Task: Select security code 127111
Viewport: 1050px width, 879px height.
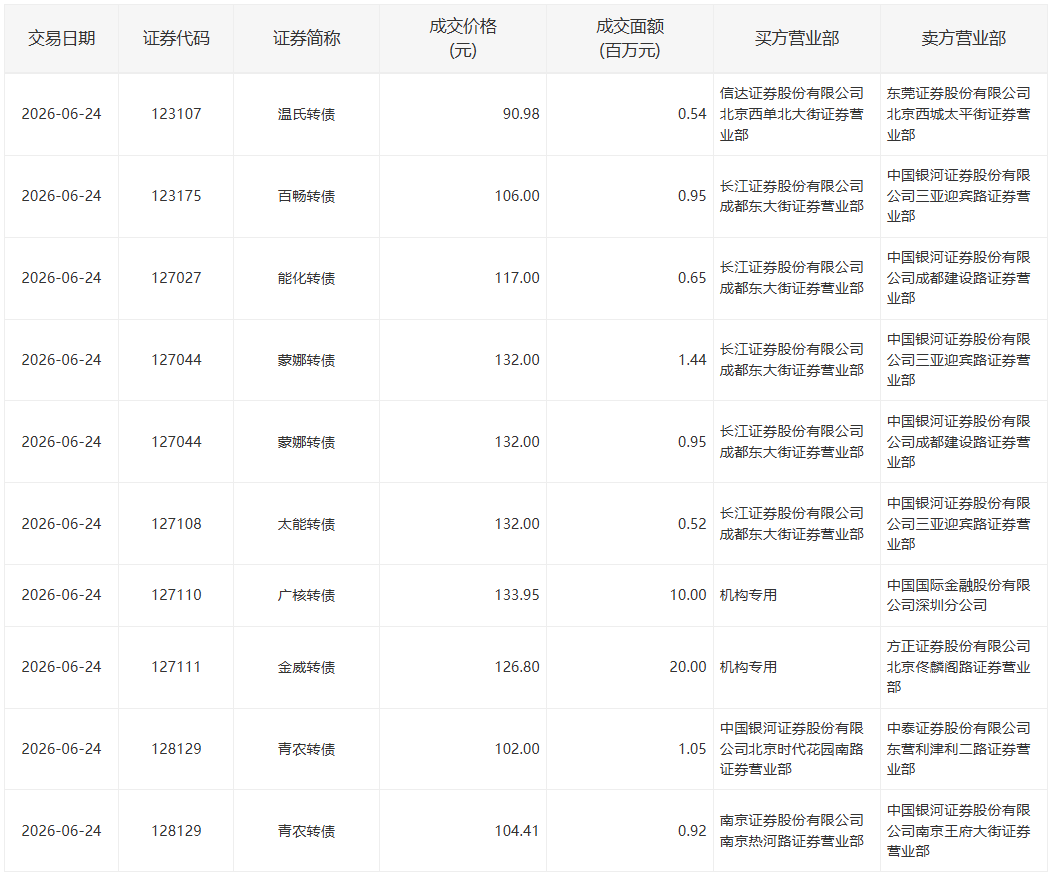Action: click(176, 667)
